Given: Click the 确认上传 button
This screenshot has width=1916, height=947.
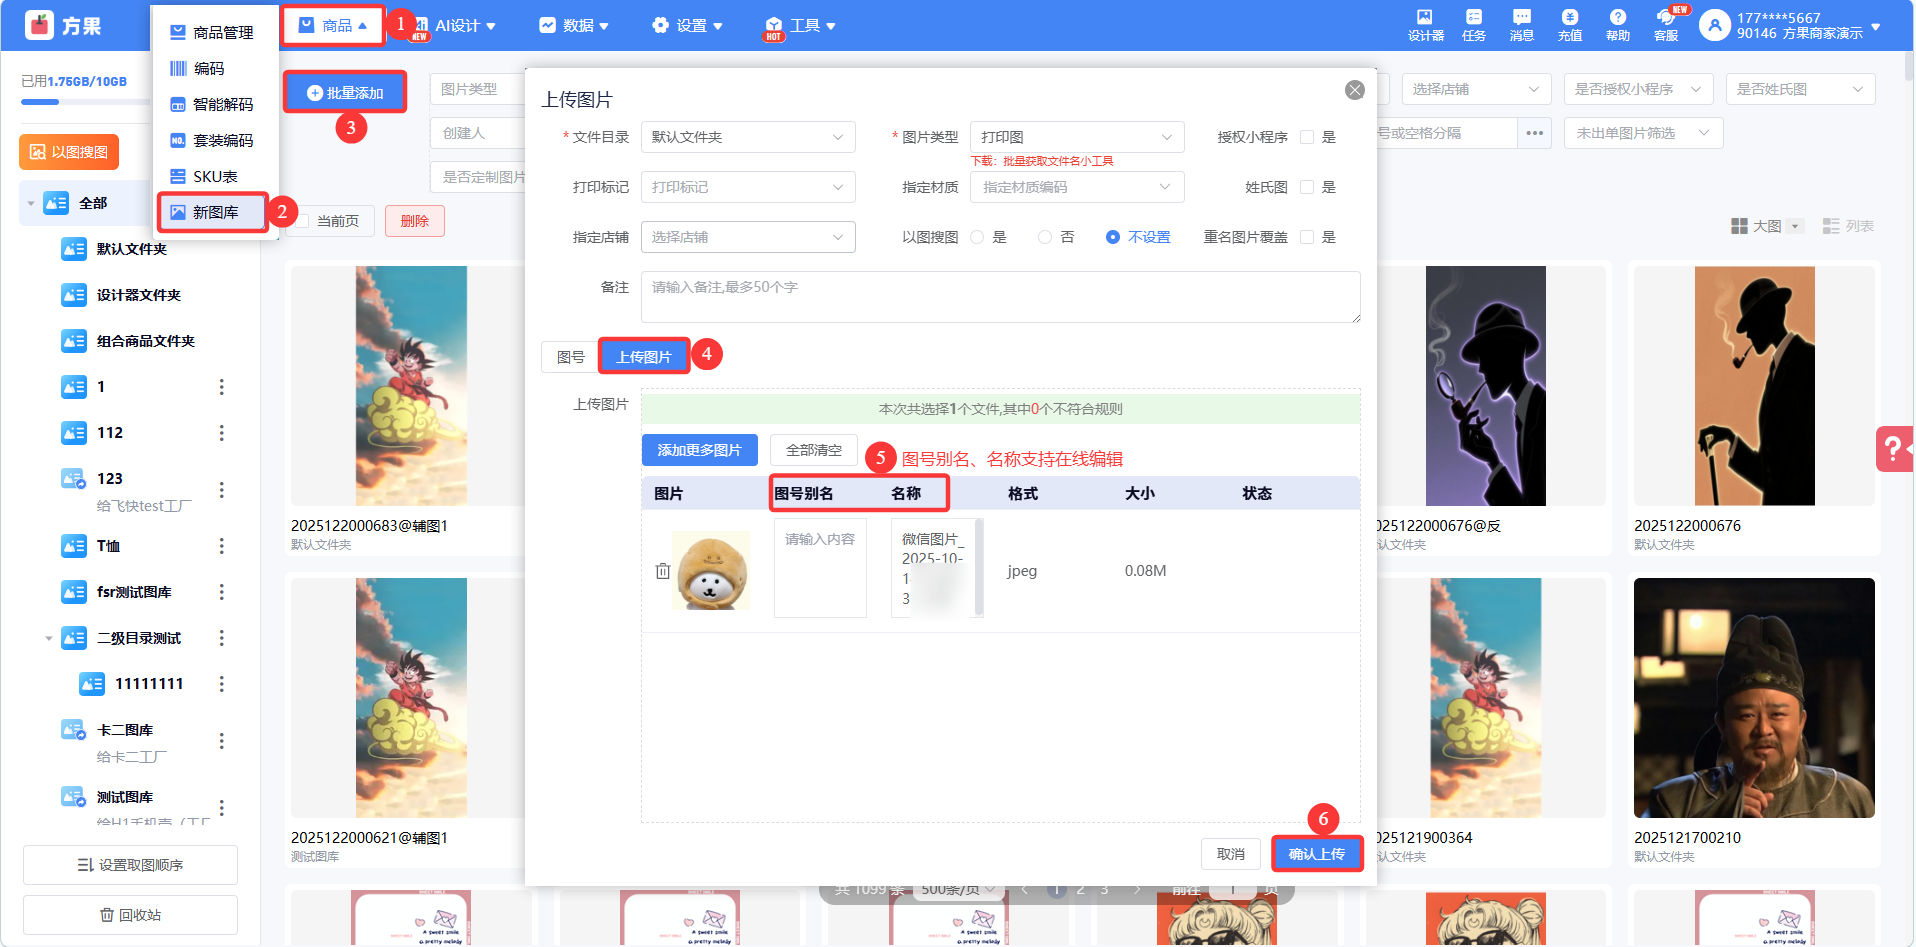Looking at the screenshot, I should [1316, 854].
